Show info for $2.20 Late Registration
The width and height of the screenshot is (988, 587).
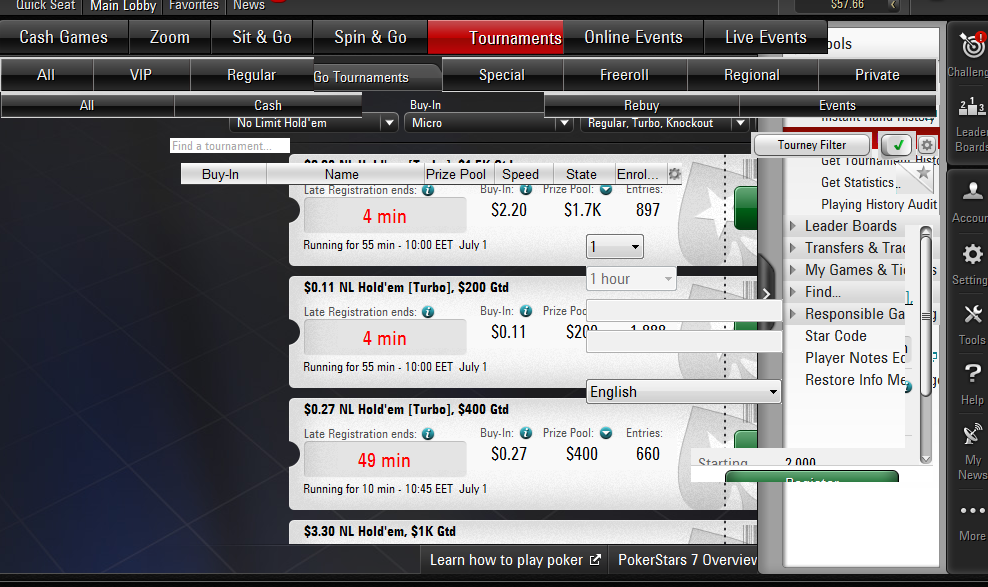coord(428,190)
